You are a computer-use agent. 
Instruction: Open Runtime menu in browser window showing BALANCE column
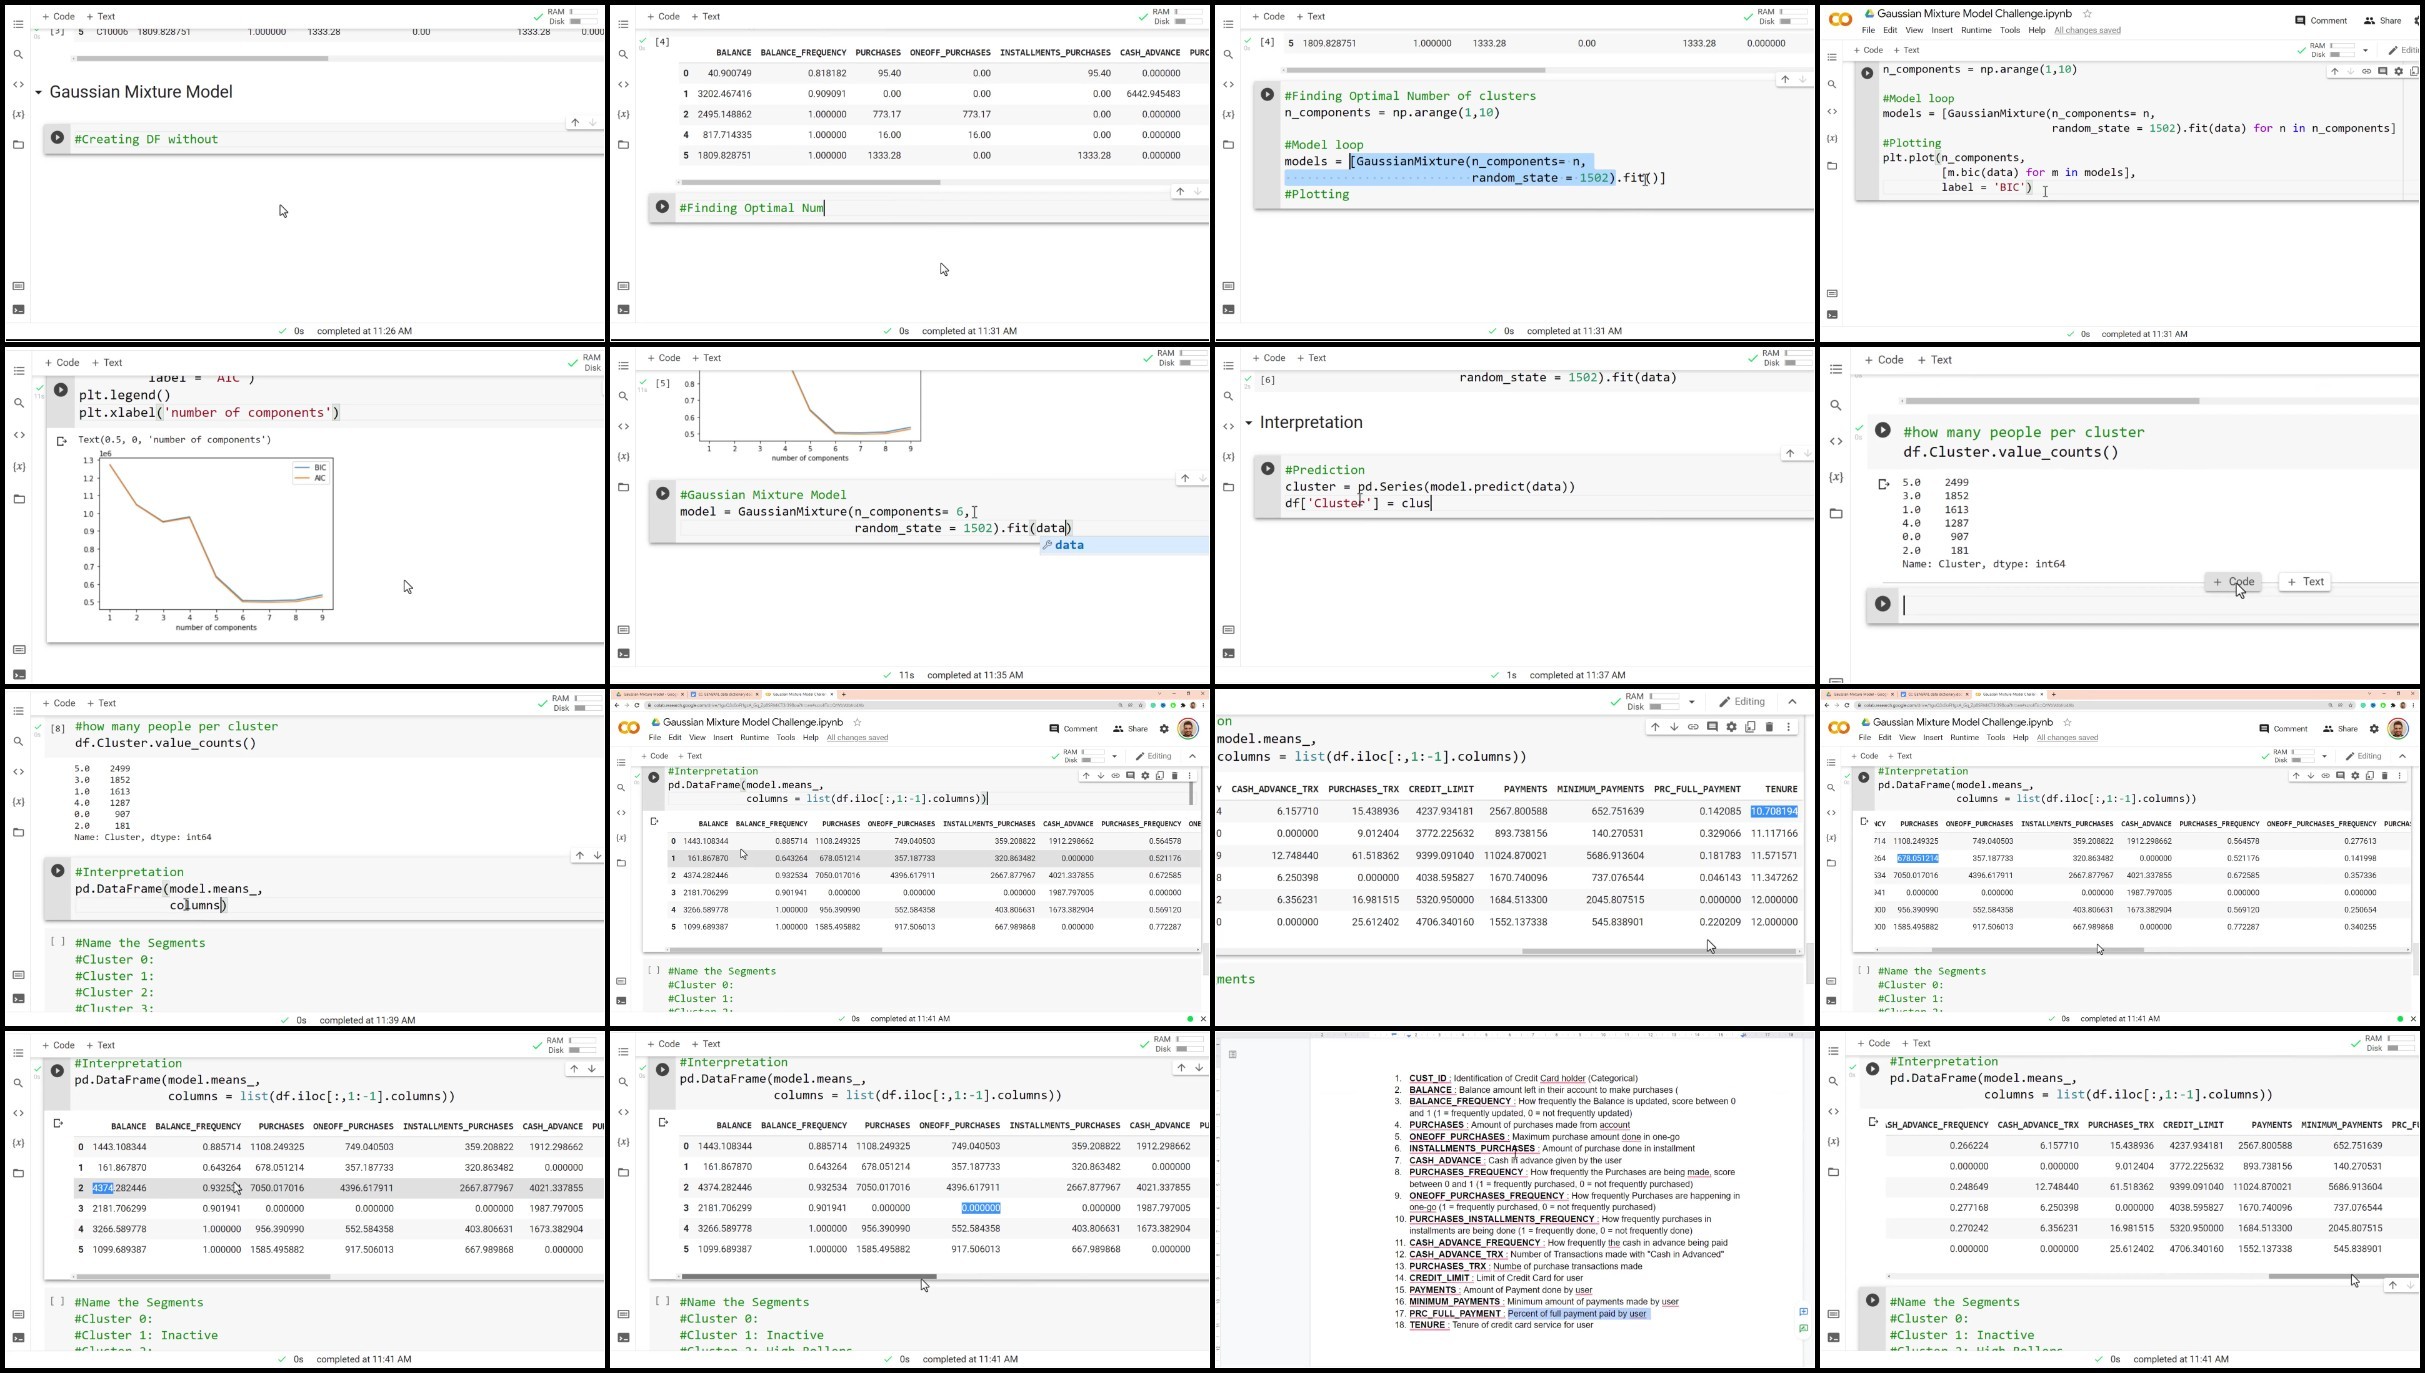click(x=754, y=738)
